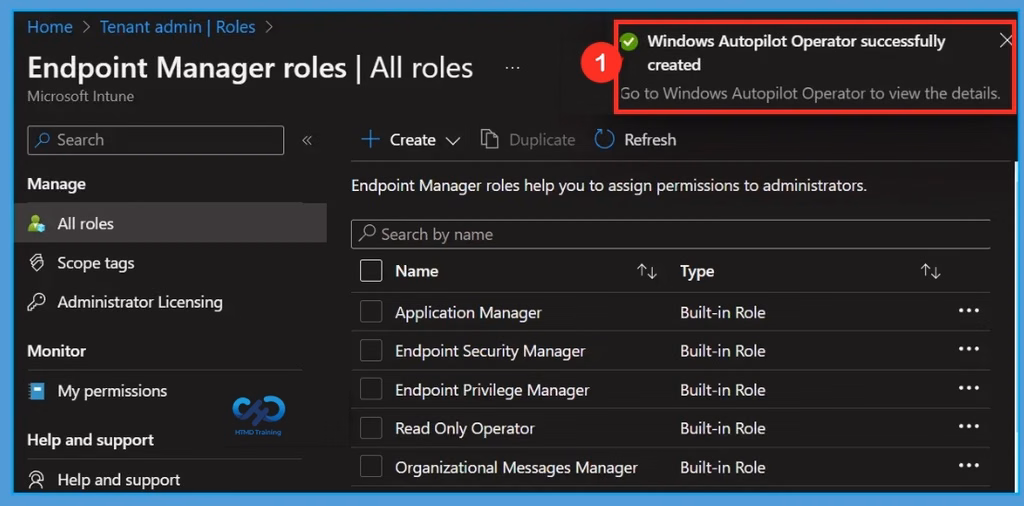This screenshot has height=506, width=1024.
Task: Open the more options menu for Endpoint Security Manager
Action: tap(968, 349)
